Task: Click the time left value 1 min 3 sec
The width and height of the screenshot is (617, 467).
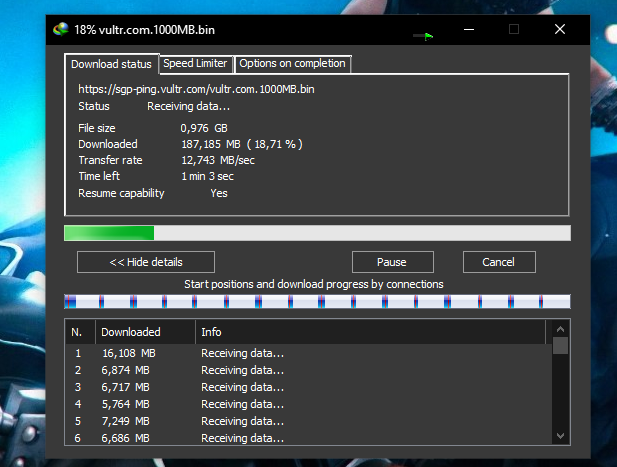Action: [207, 176]
